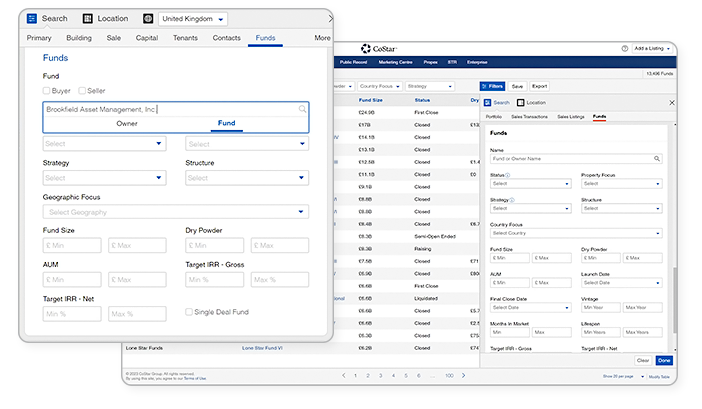Screen dimensions: 702x409
Task: Click the globe icon beside United Kingdom
Action: click(x=149, y=18)
